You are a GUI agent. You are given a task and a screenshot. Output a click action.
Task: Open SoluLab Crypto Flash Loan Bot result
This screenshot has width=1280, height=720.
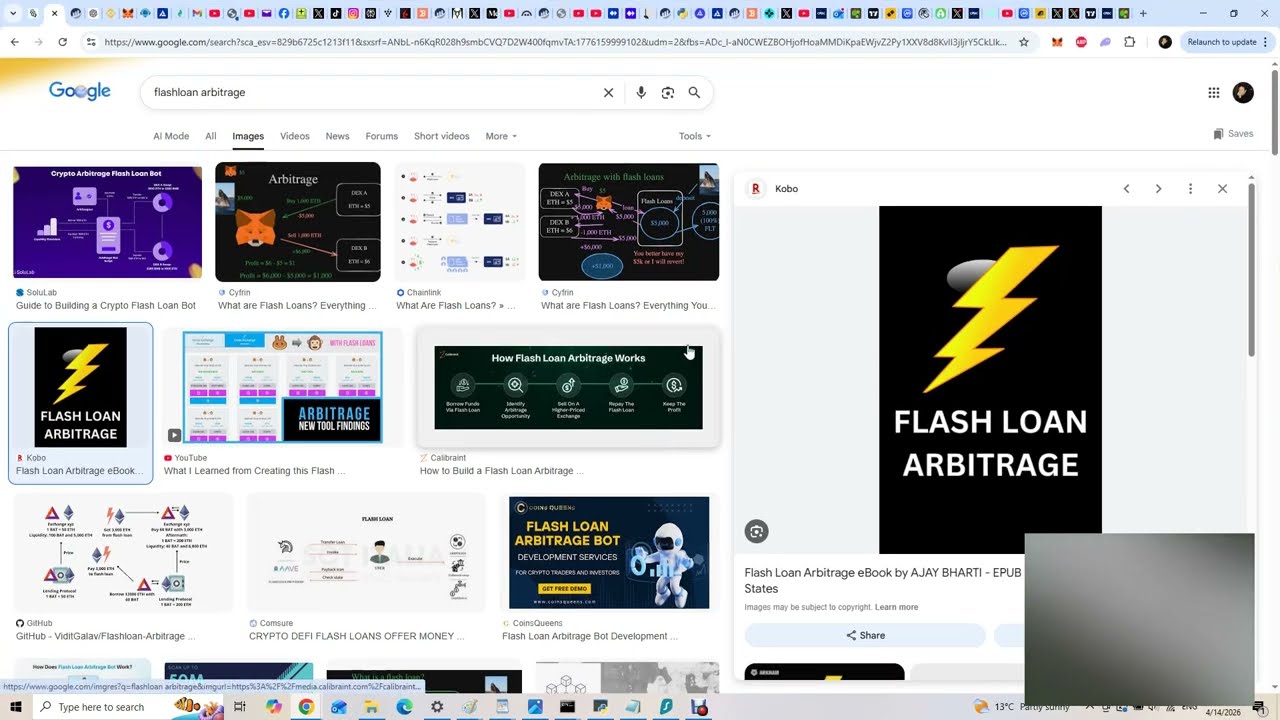click(x=105, y=305)
